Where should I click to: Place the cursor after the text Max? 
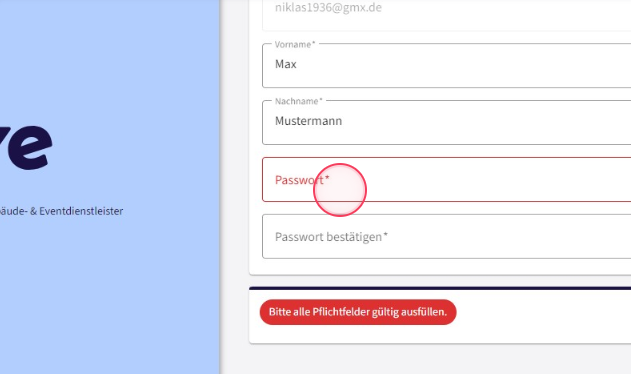coord(297,64)
